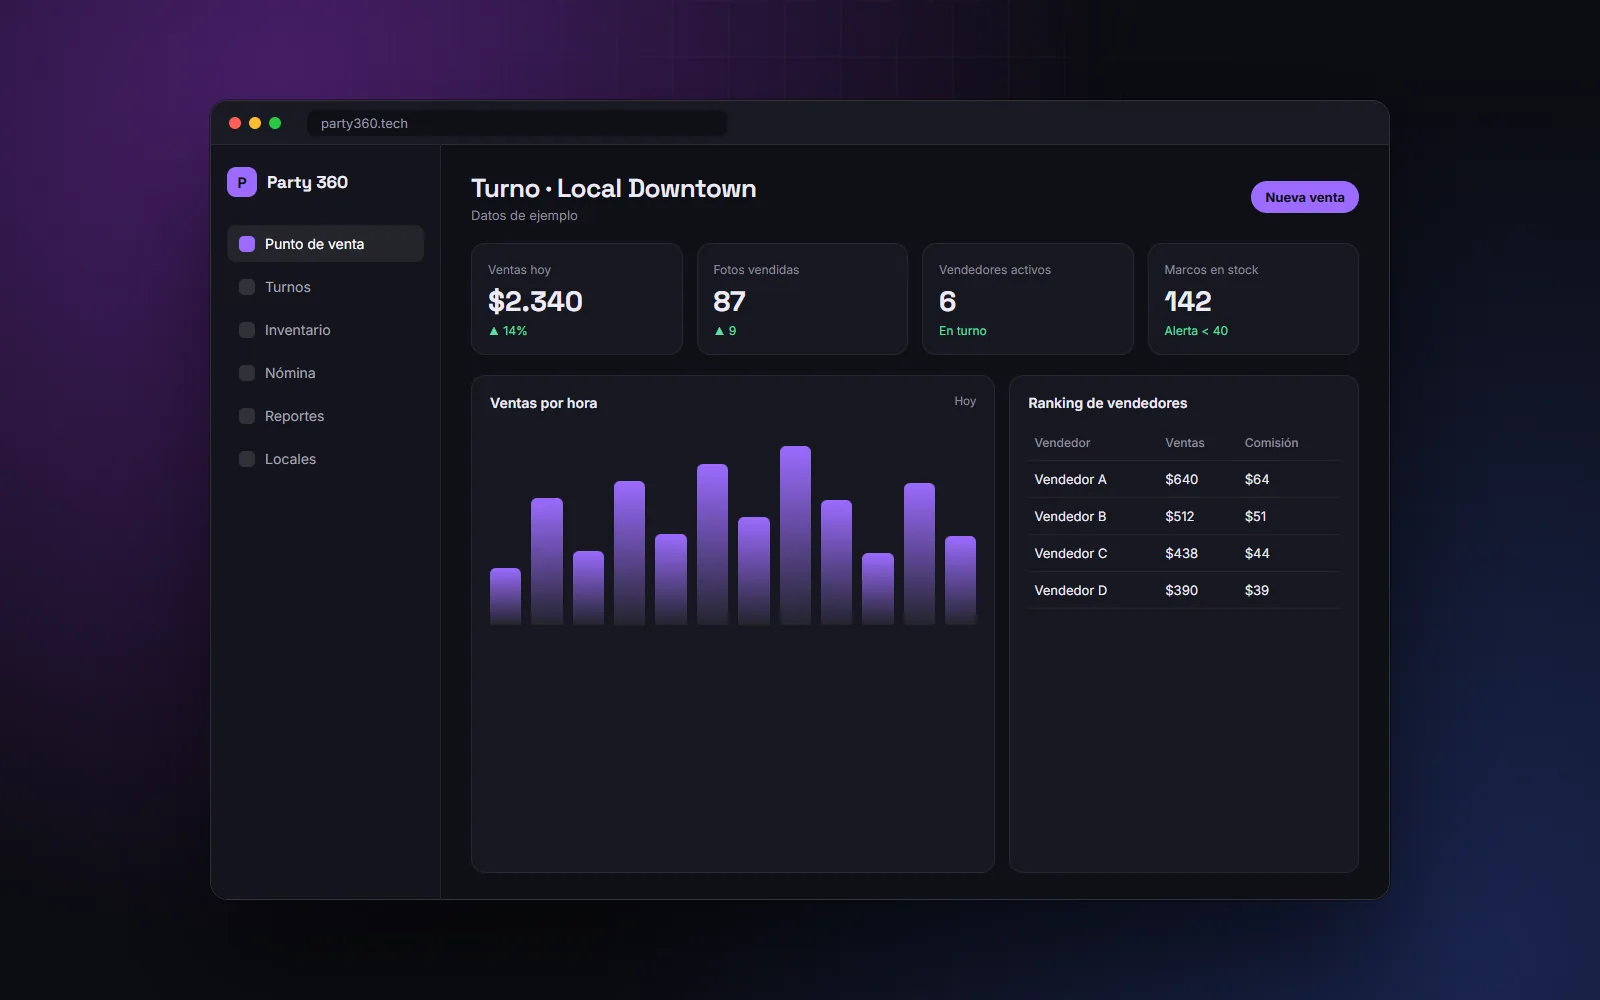The image size is (1600, 1000).
Task: Click the Hoy label on sales chart
Action: tap(965, 401)
